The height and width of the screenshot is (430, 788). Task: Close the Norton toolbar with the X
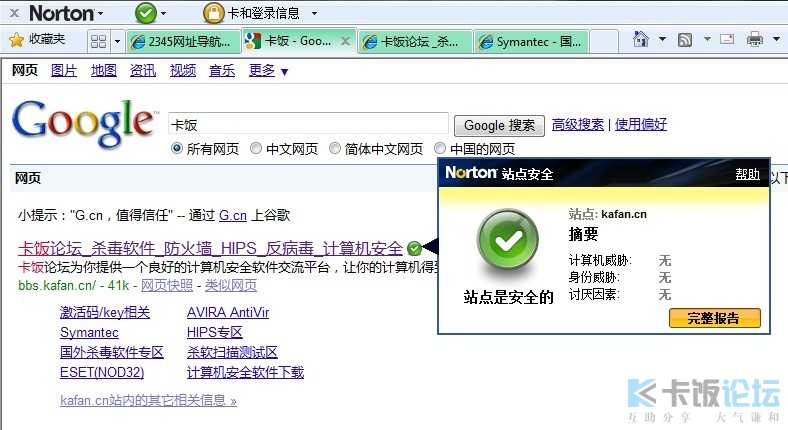point(15,13)
